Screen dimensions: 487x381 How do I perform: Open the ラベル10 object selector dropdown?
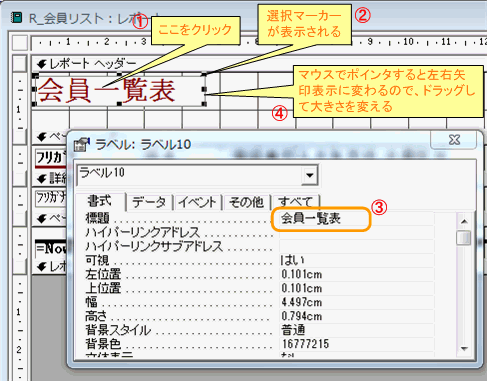coord(310,175)
